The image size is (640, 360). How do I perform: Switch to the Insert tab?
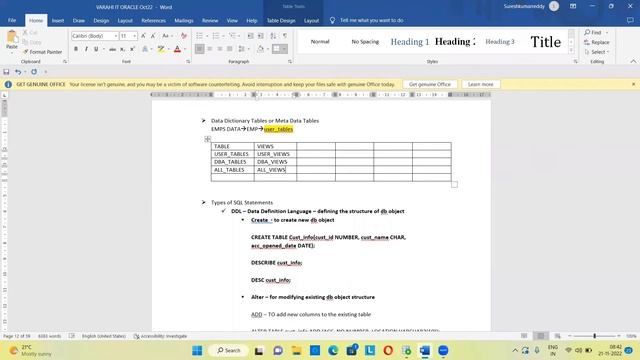[x=58, y=20]
